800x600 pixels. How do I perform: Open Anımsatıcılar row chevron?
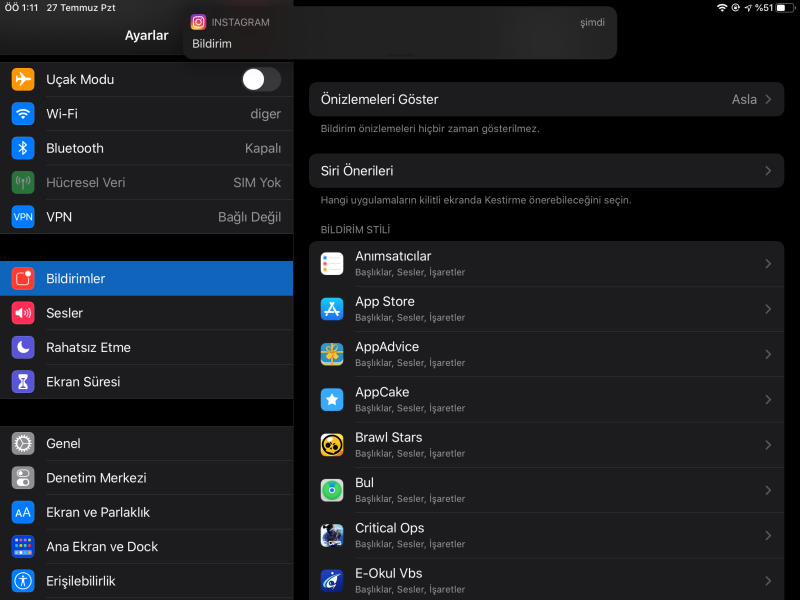(x=768, y=264)
